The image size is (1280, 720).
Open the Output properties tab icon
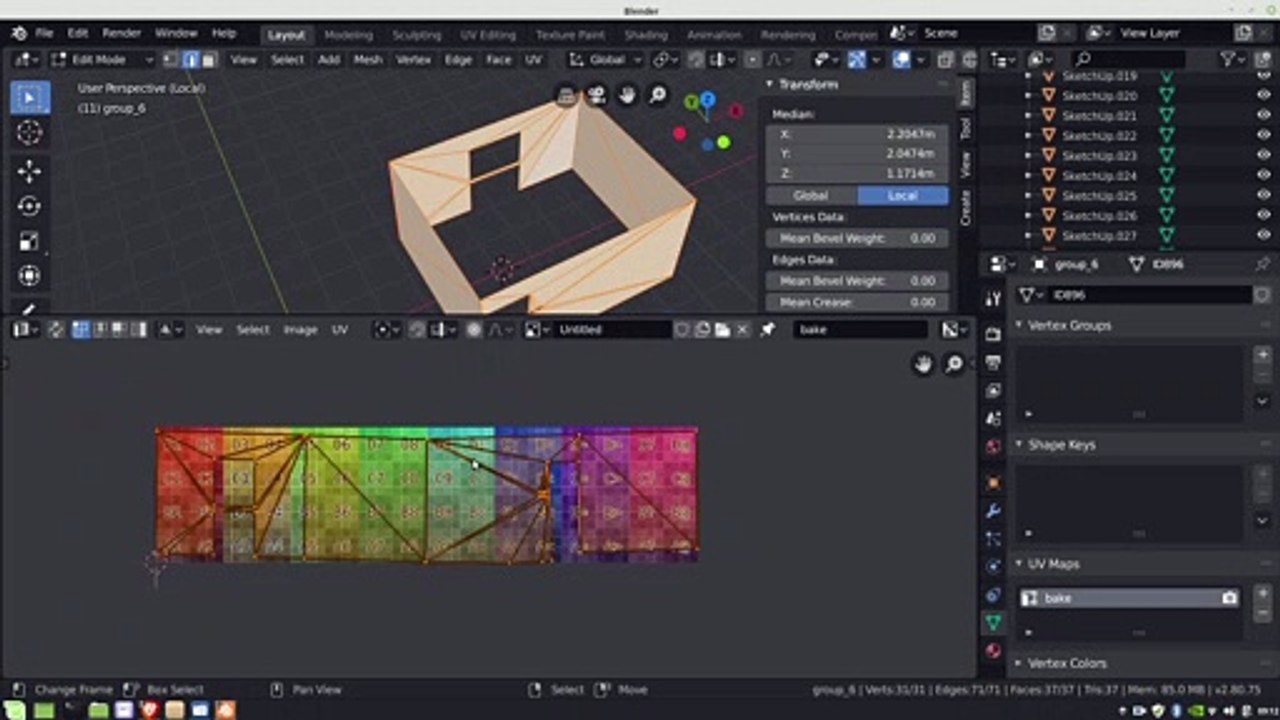pos(992,362)
